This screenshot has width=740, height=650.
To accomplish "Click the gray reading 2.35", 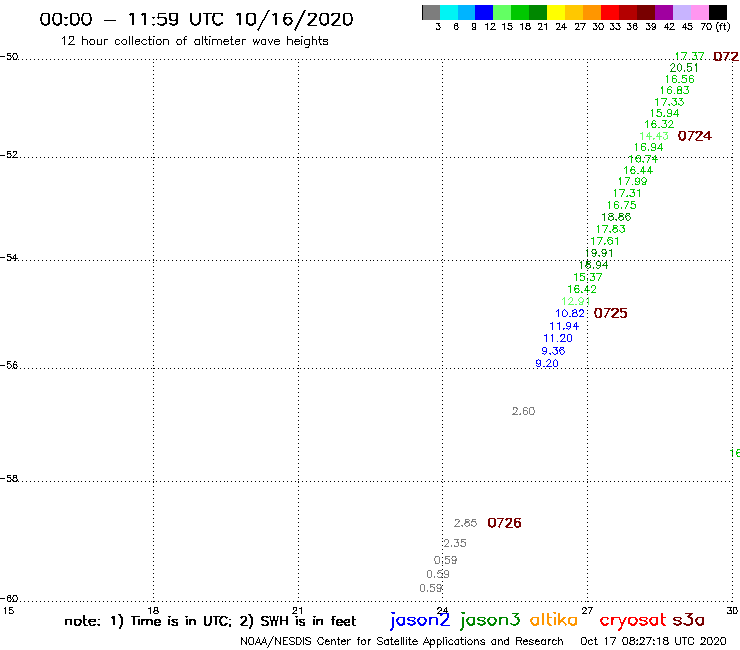I will pos(455,543).
